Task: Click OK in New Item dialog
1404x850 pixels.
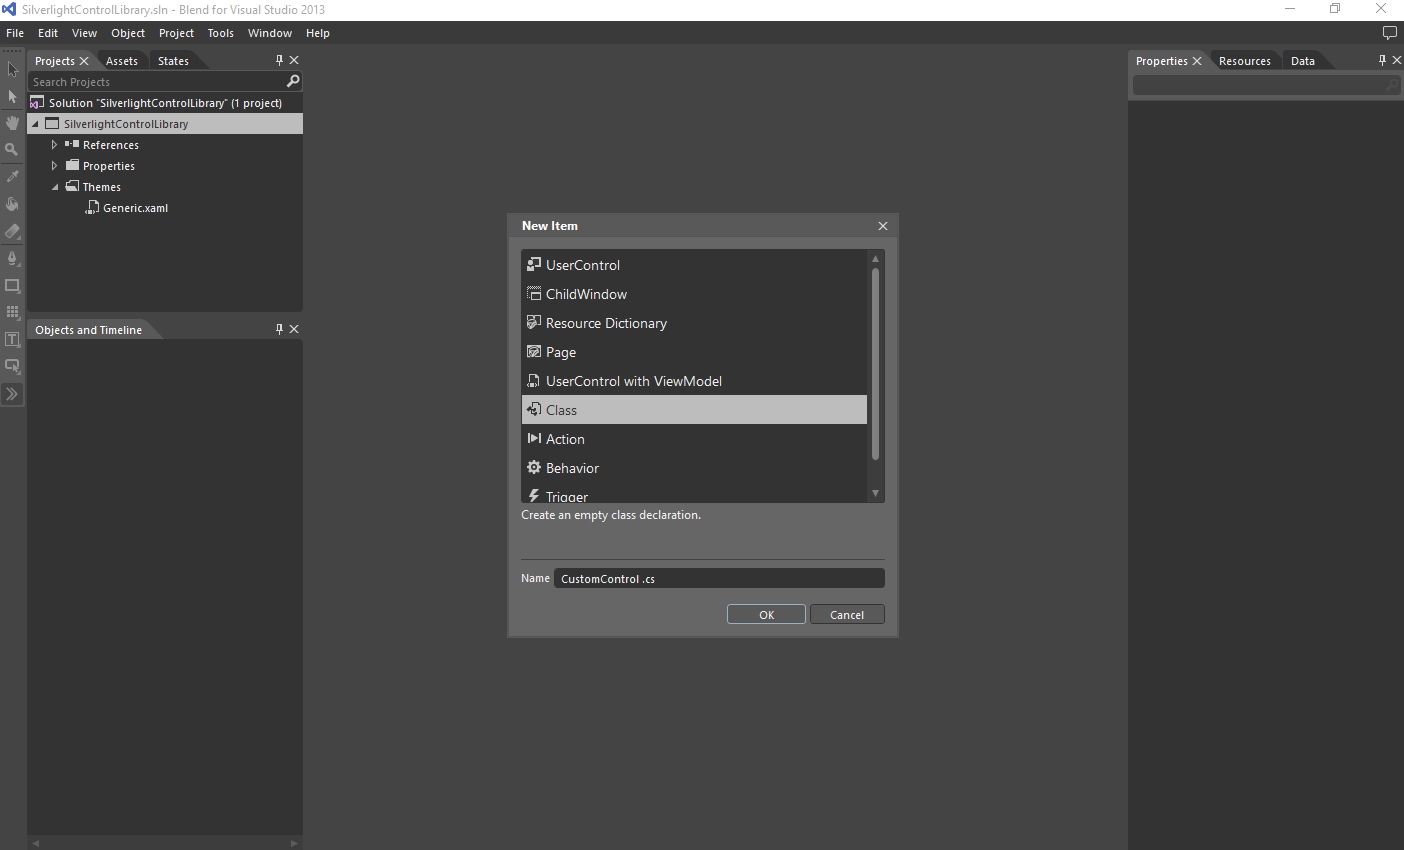Action: click(x=766, y=615)
